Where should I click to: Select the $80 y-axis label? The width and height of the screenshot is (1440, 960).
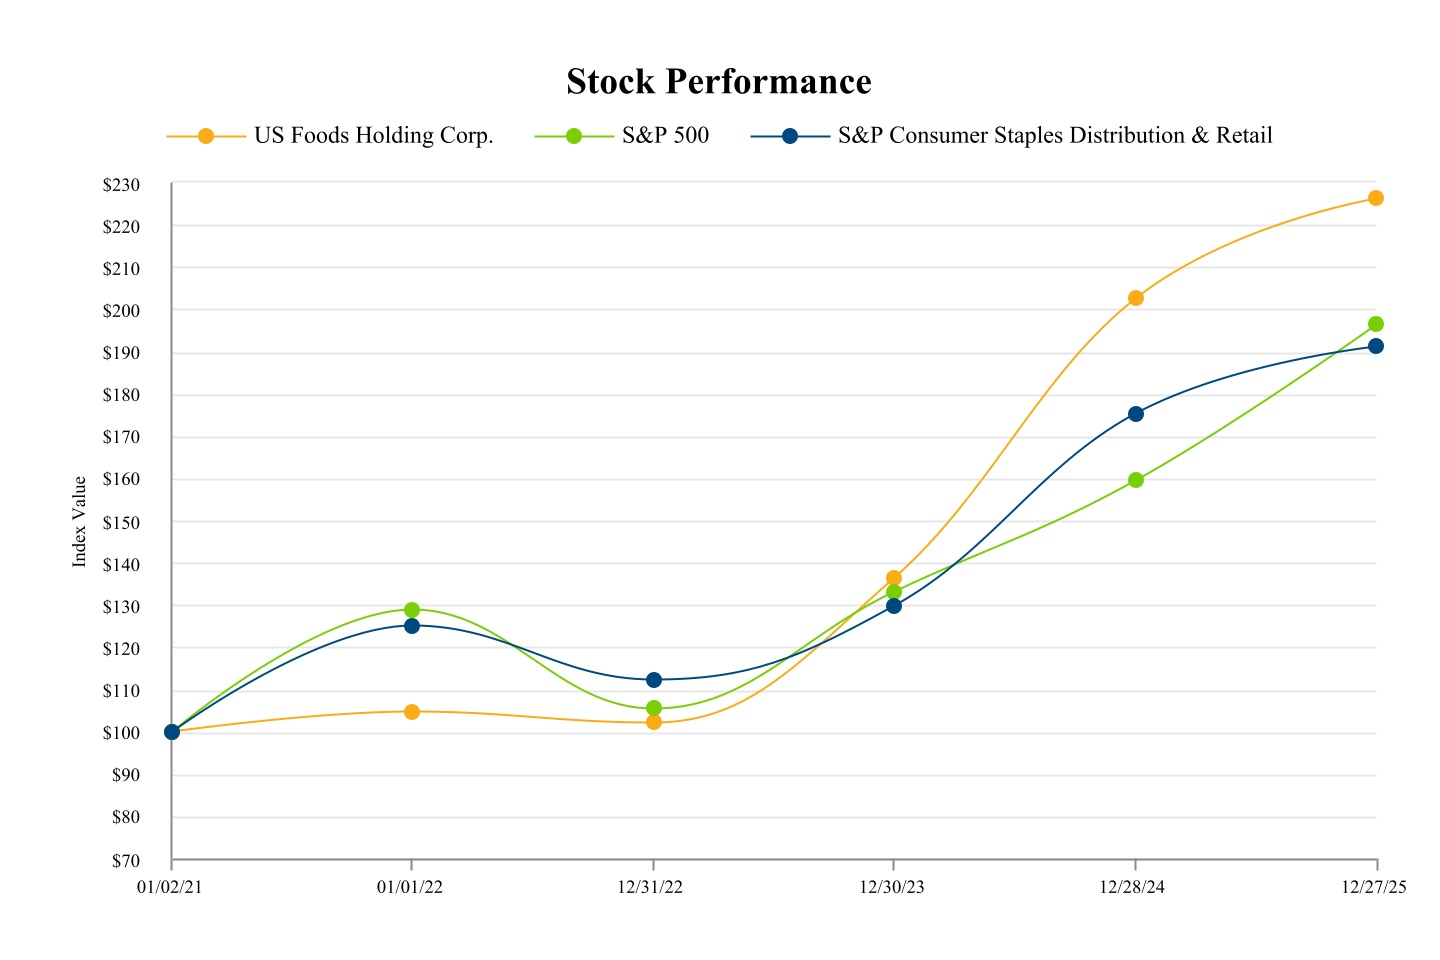coord(124,817)
